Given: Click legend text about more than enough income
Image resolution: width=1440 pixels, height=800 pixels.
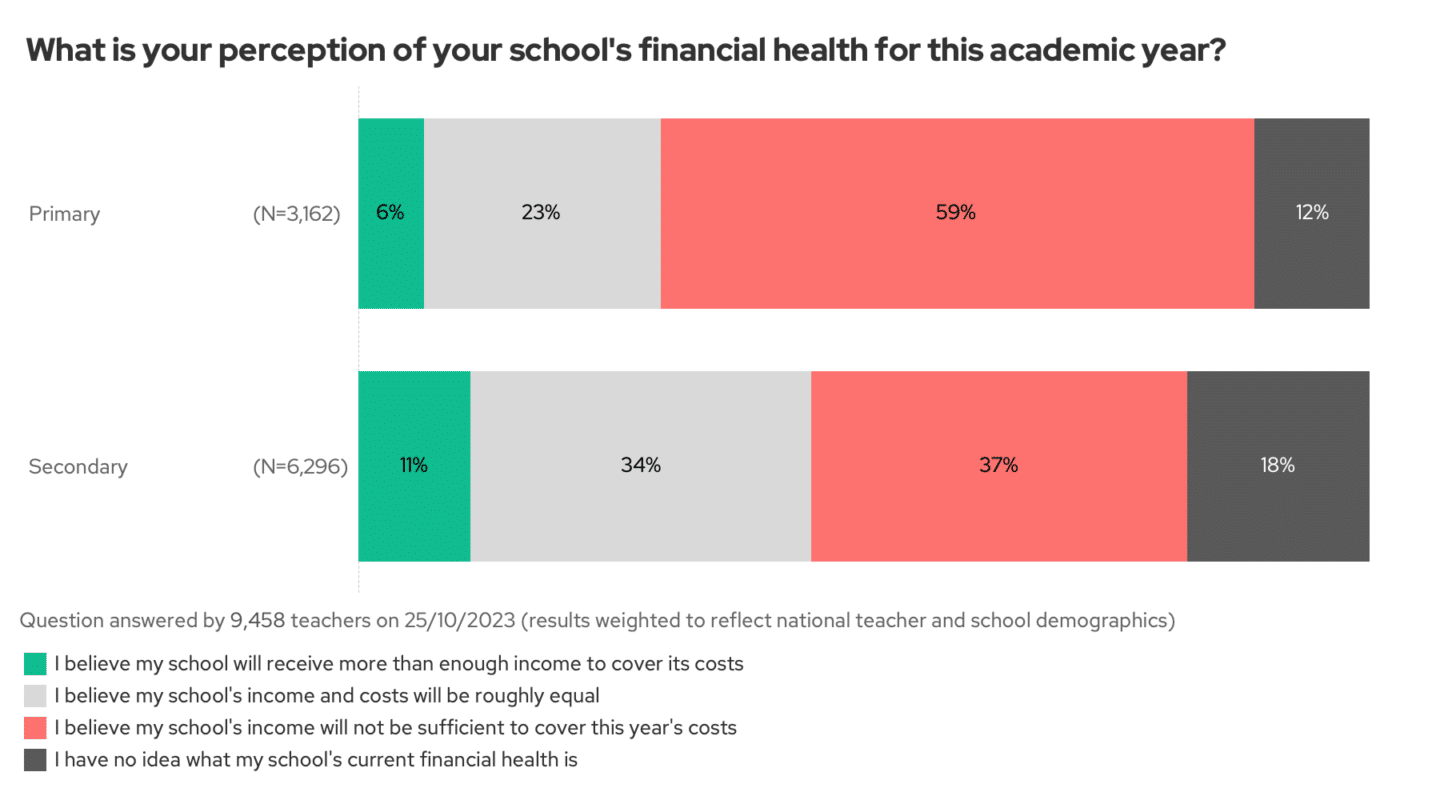Looking at the screenshot, I should pyautogui.click(x=398, y=663).
